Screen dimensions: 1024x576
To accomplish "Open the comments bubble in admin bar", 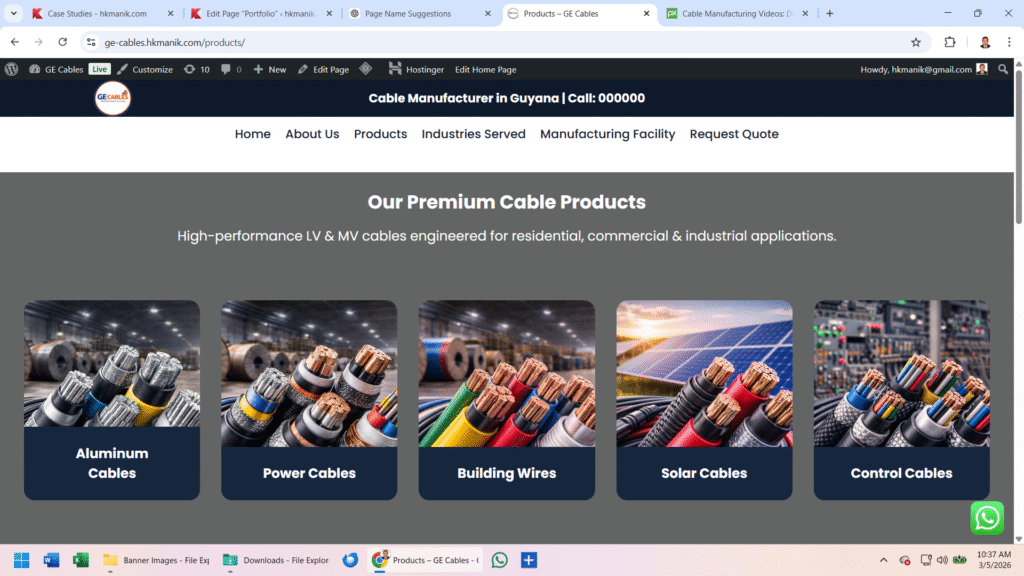I will [x=231, y=69].
